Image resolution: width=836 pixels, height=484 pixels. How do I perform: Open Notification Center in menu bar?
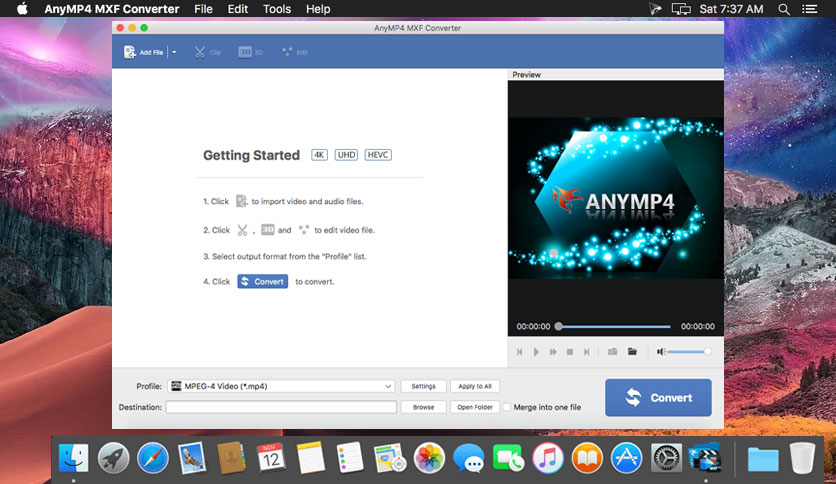coord(810,9)
